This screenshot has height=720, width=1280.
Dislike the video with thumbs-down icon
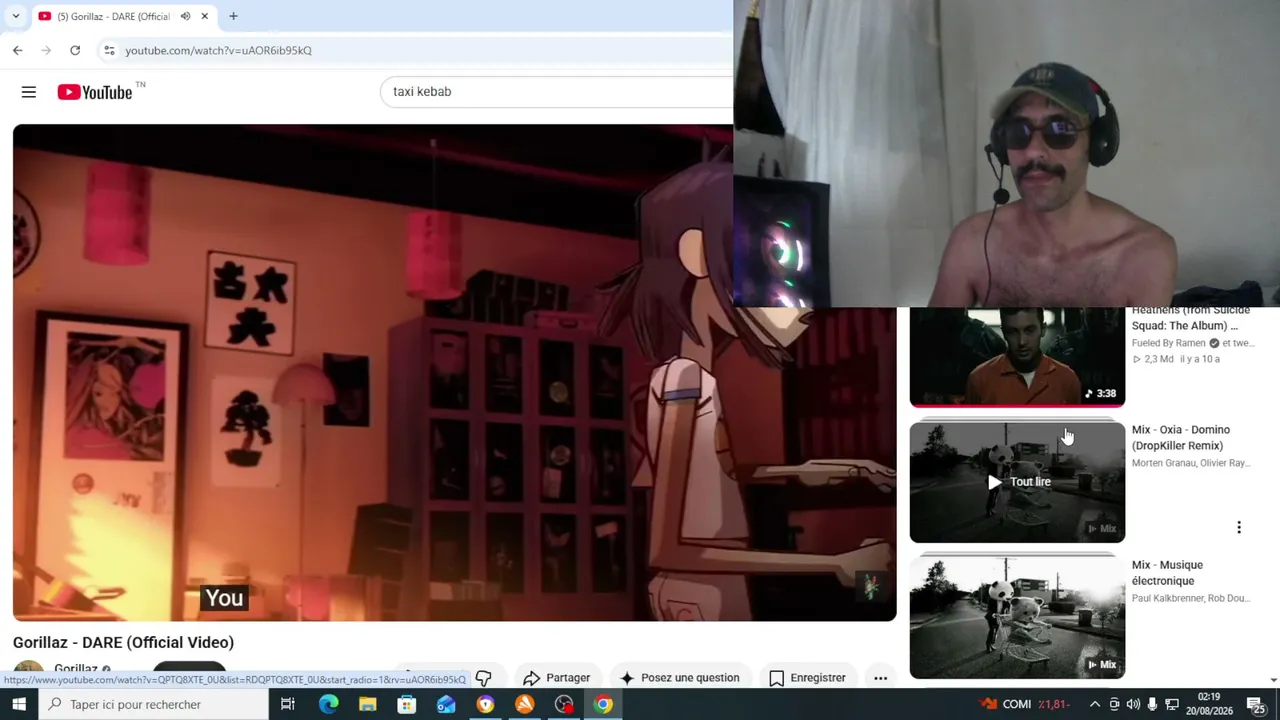pos(484,678)
